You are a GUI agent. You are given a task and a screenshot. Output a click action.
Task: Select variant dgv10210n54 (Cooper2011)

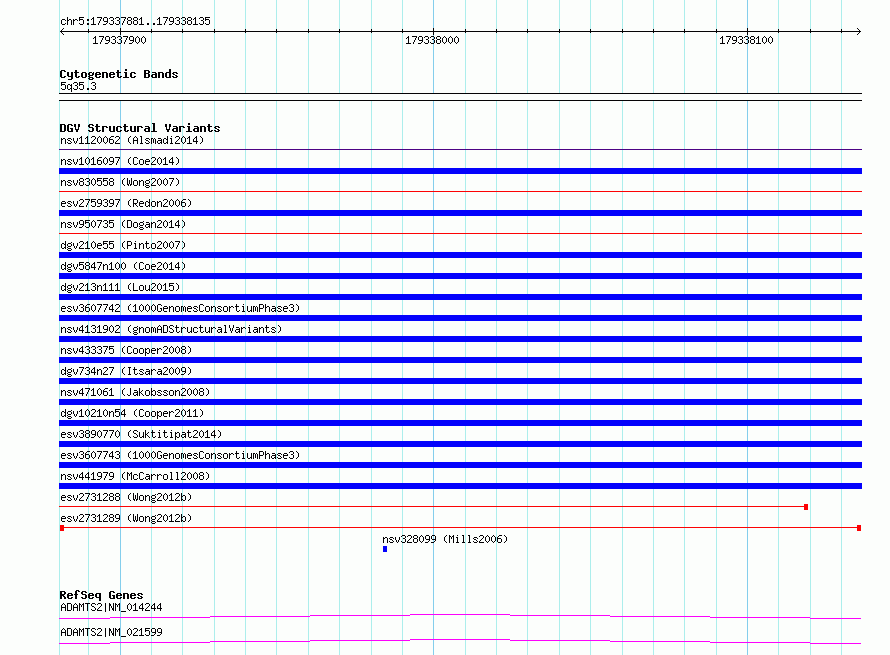[x=132, y=413]
